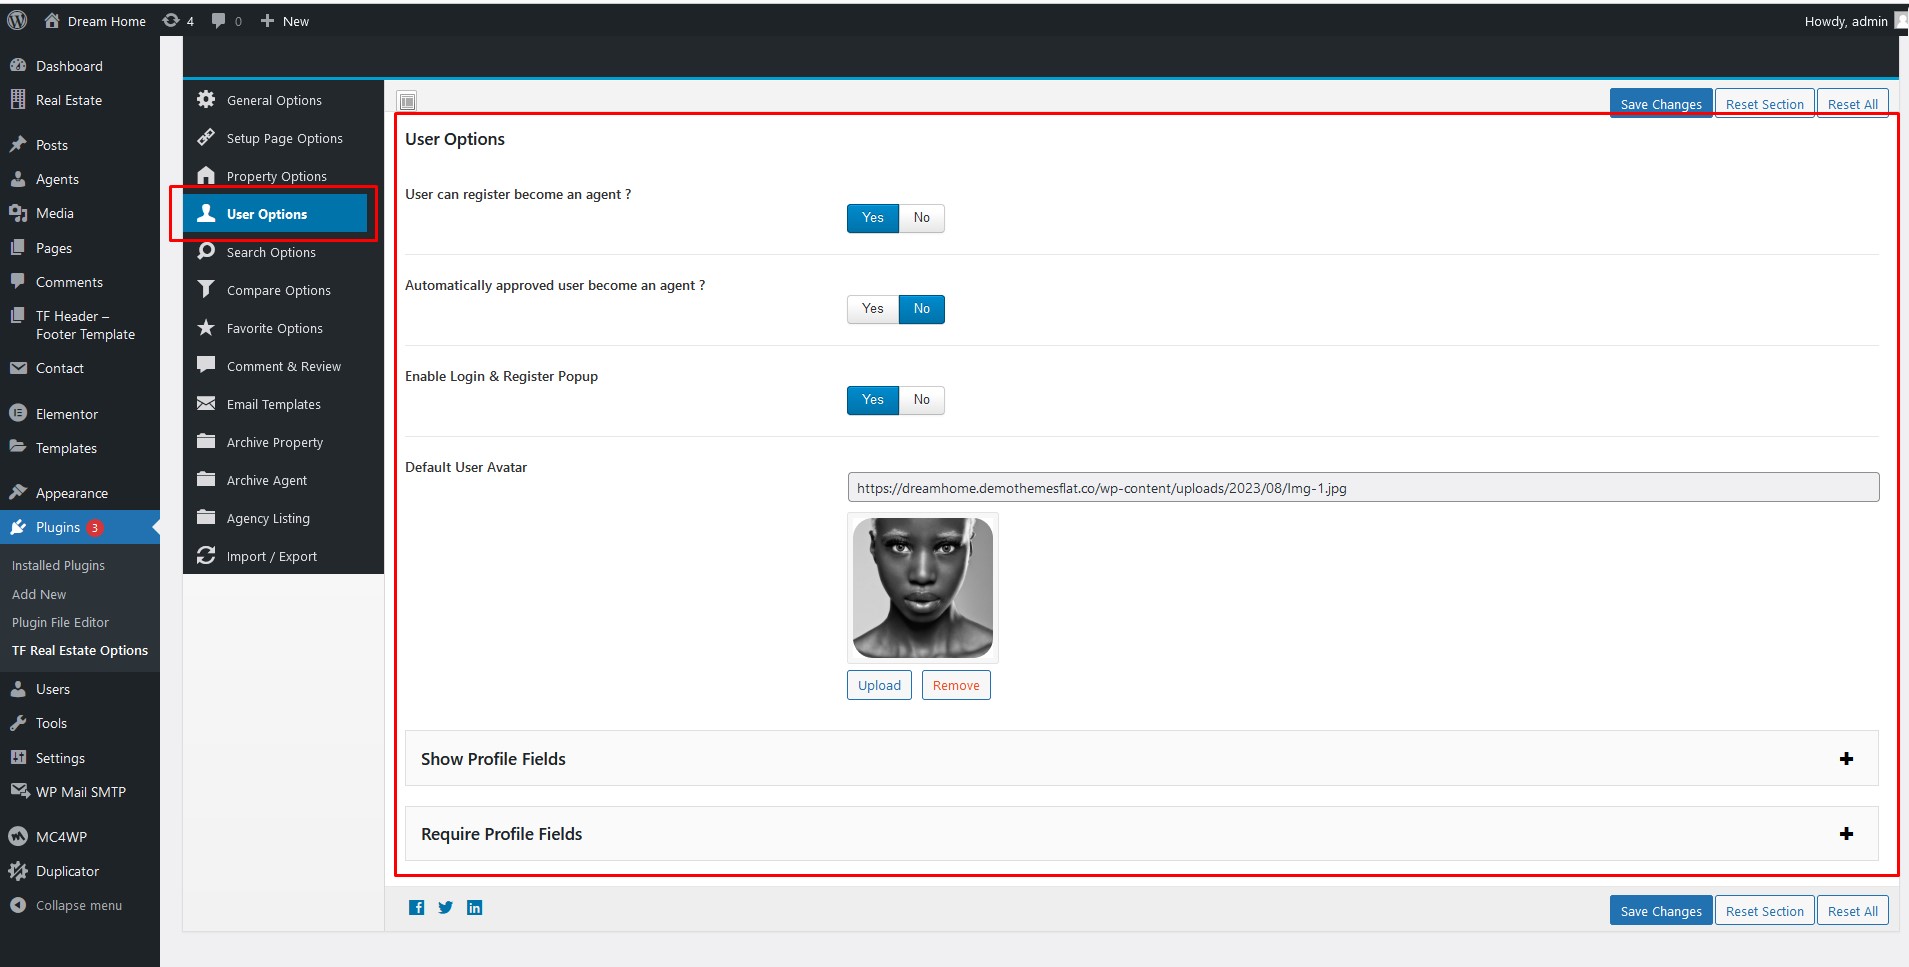This screenshot has width=1909, height=967.
Task: Click the Collapse menu arrow icon
Action: 18,905
